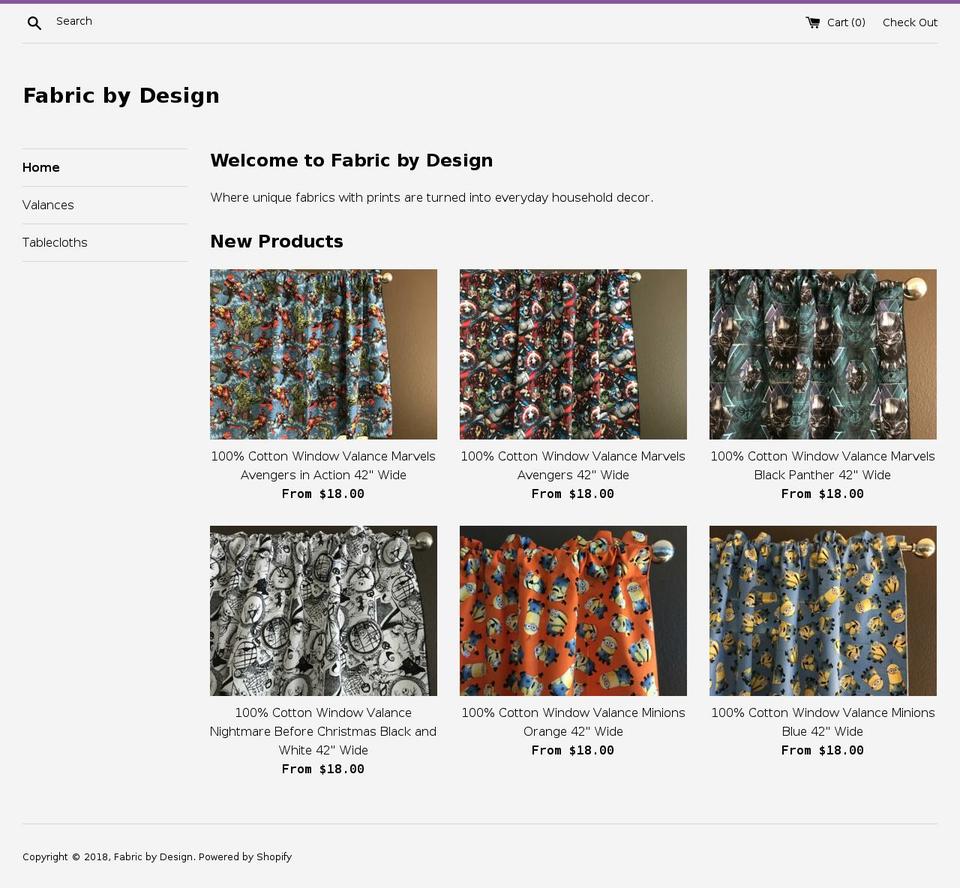The image size is (960, 888).
Task: Click the New Products heading
Action: [277, 241]
